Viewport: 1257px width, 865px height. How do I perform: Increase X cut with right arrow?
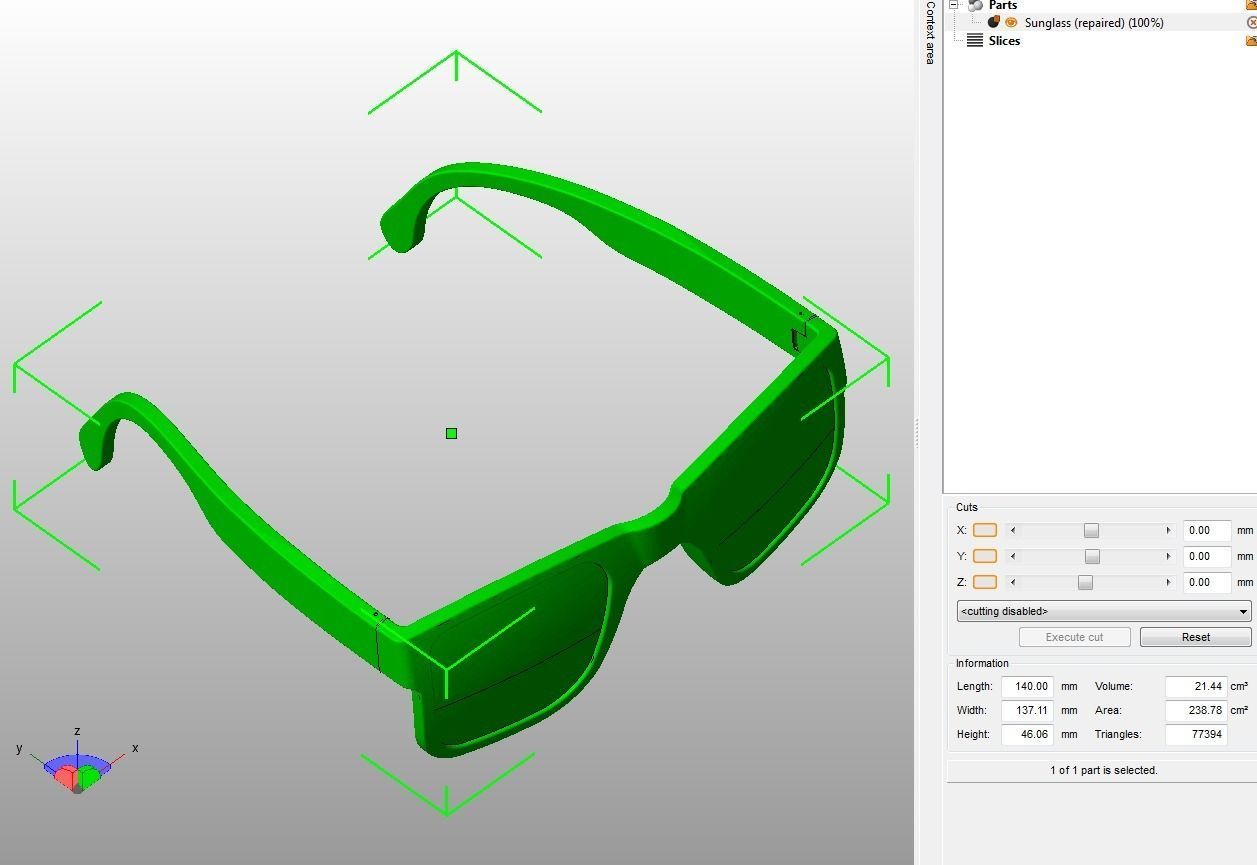click(1168, 530)
